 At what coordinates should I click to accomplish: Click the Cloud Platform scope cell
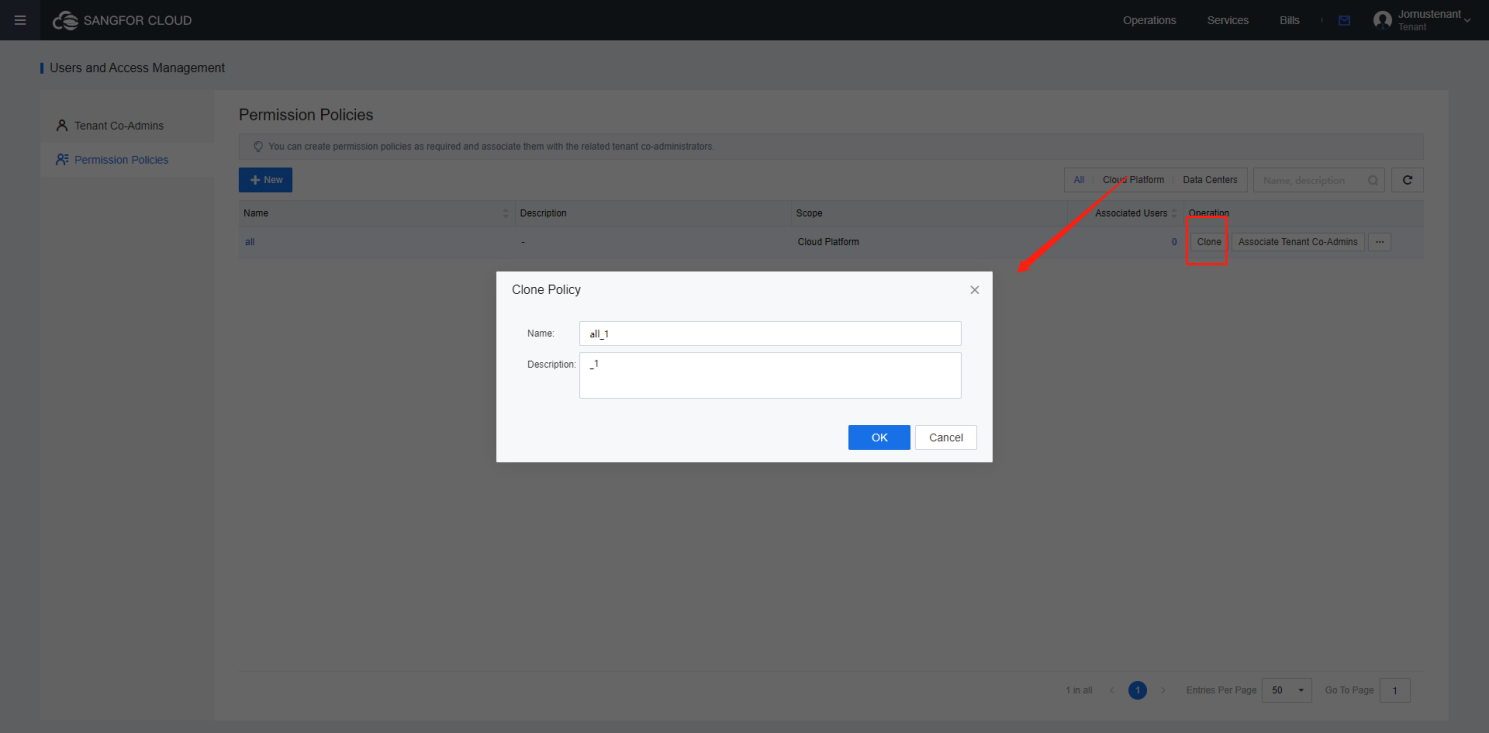pyautogui.click(x=828, y=242)
